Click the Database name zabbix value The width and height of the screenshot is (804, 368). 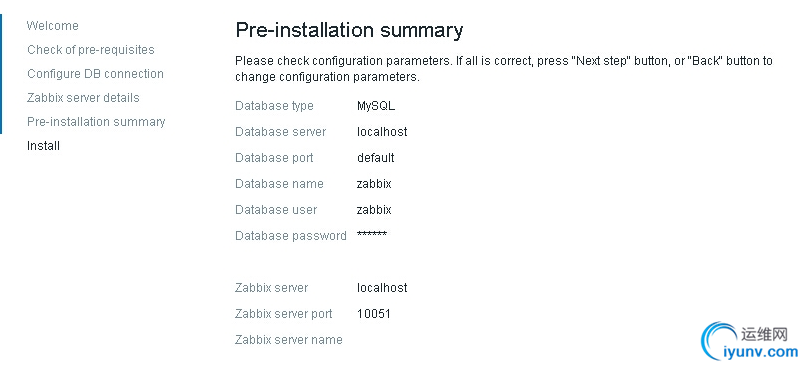tap(374, 183)
